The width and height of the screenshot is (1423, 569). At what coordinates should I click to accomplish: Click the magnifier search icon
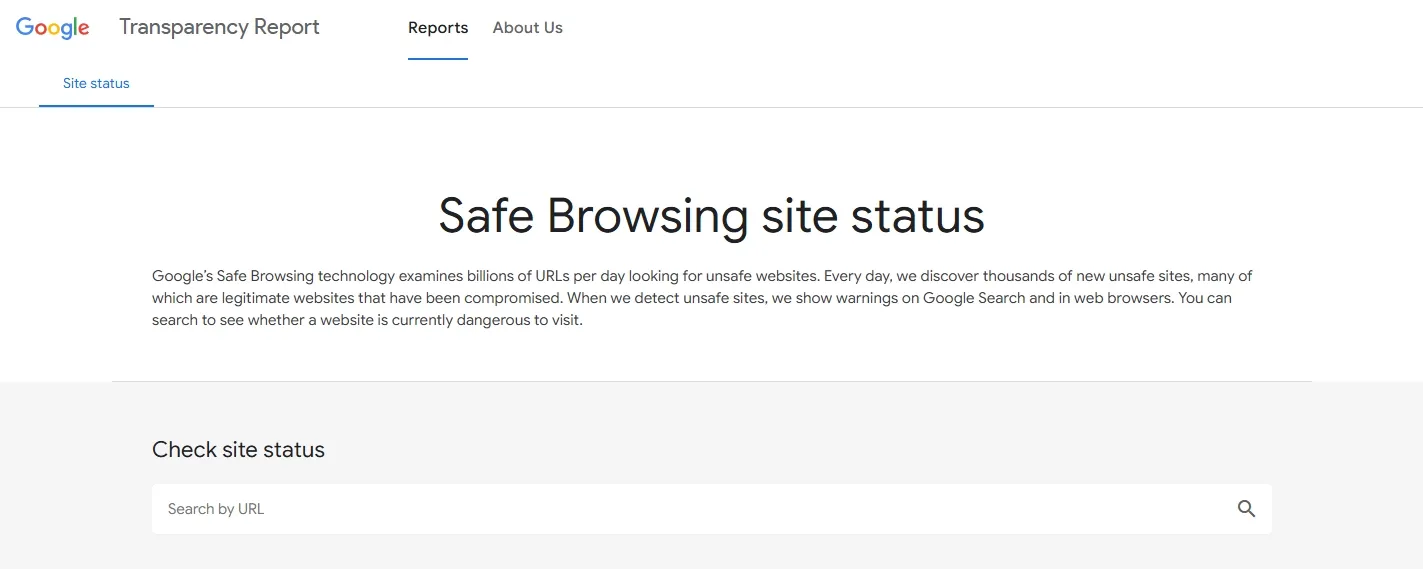point(1246,509)
